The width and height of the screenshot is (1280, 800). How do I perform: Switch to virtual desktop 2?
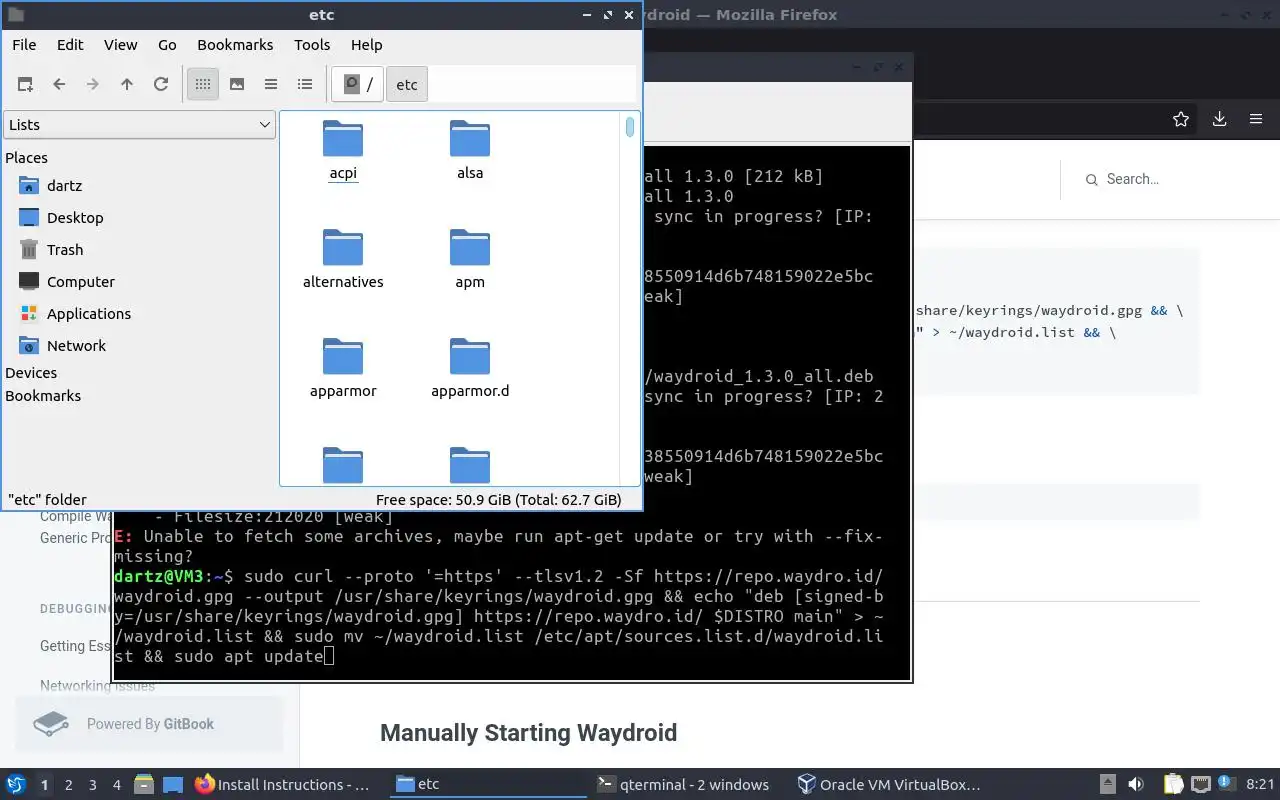(x=69, y=785)
